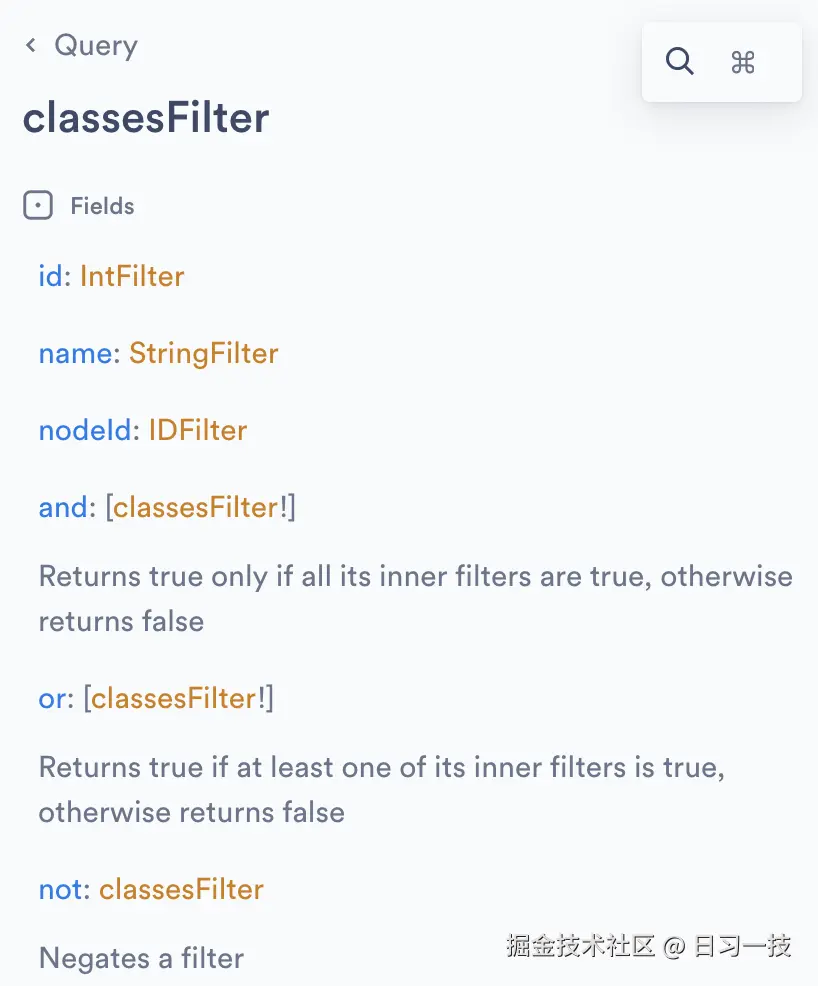Click the command key shortcut icon
Screen dimensions: 818x986
pos(742,61)
